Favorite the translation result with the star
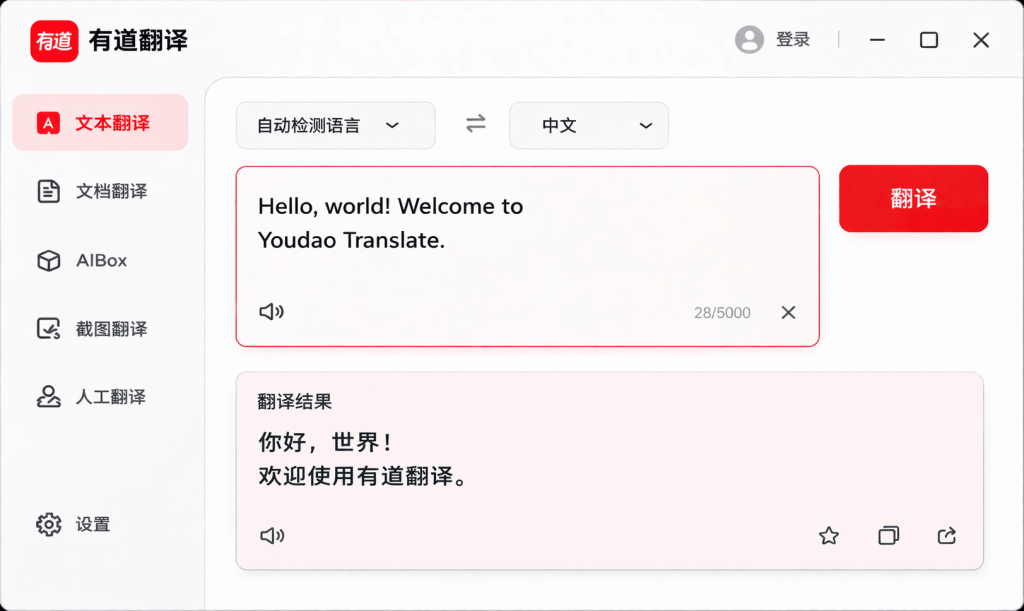1024x611 pixels. click(828, 535)
